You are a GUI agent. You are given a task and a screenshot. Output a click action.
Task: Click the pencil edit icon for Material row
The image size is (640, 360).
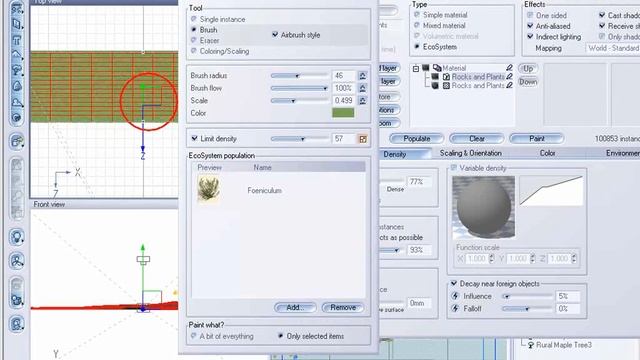[509, 68]
